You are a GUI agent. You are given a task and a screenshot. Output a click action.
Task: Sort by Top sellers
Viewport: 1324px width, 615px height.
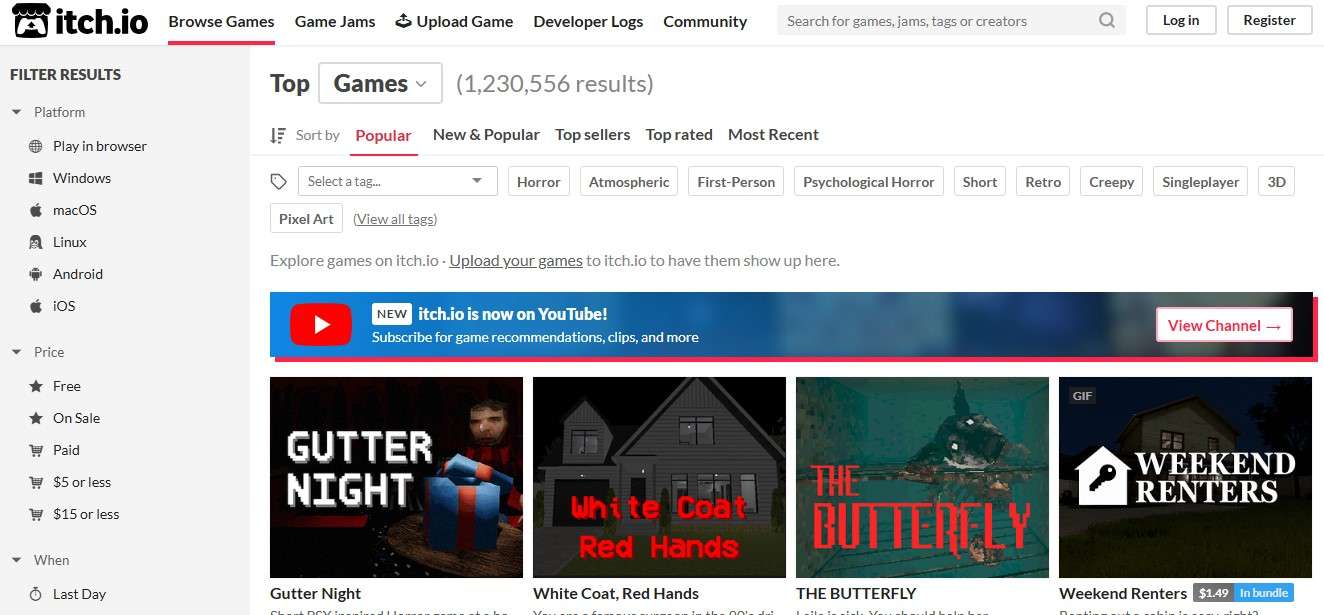click(x=593, y=134)
